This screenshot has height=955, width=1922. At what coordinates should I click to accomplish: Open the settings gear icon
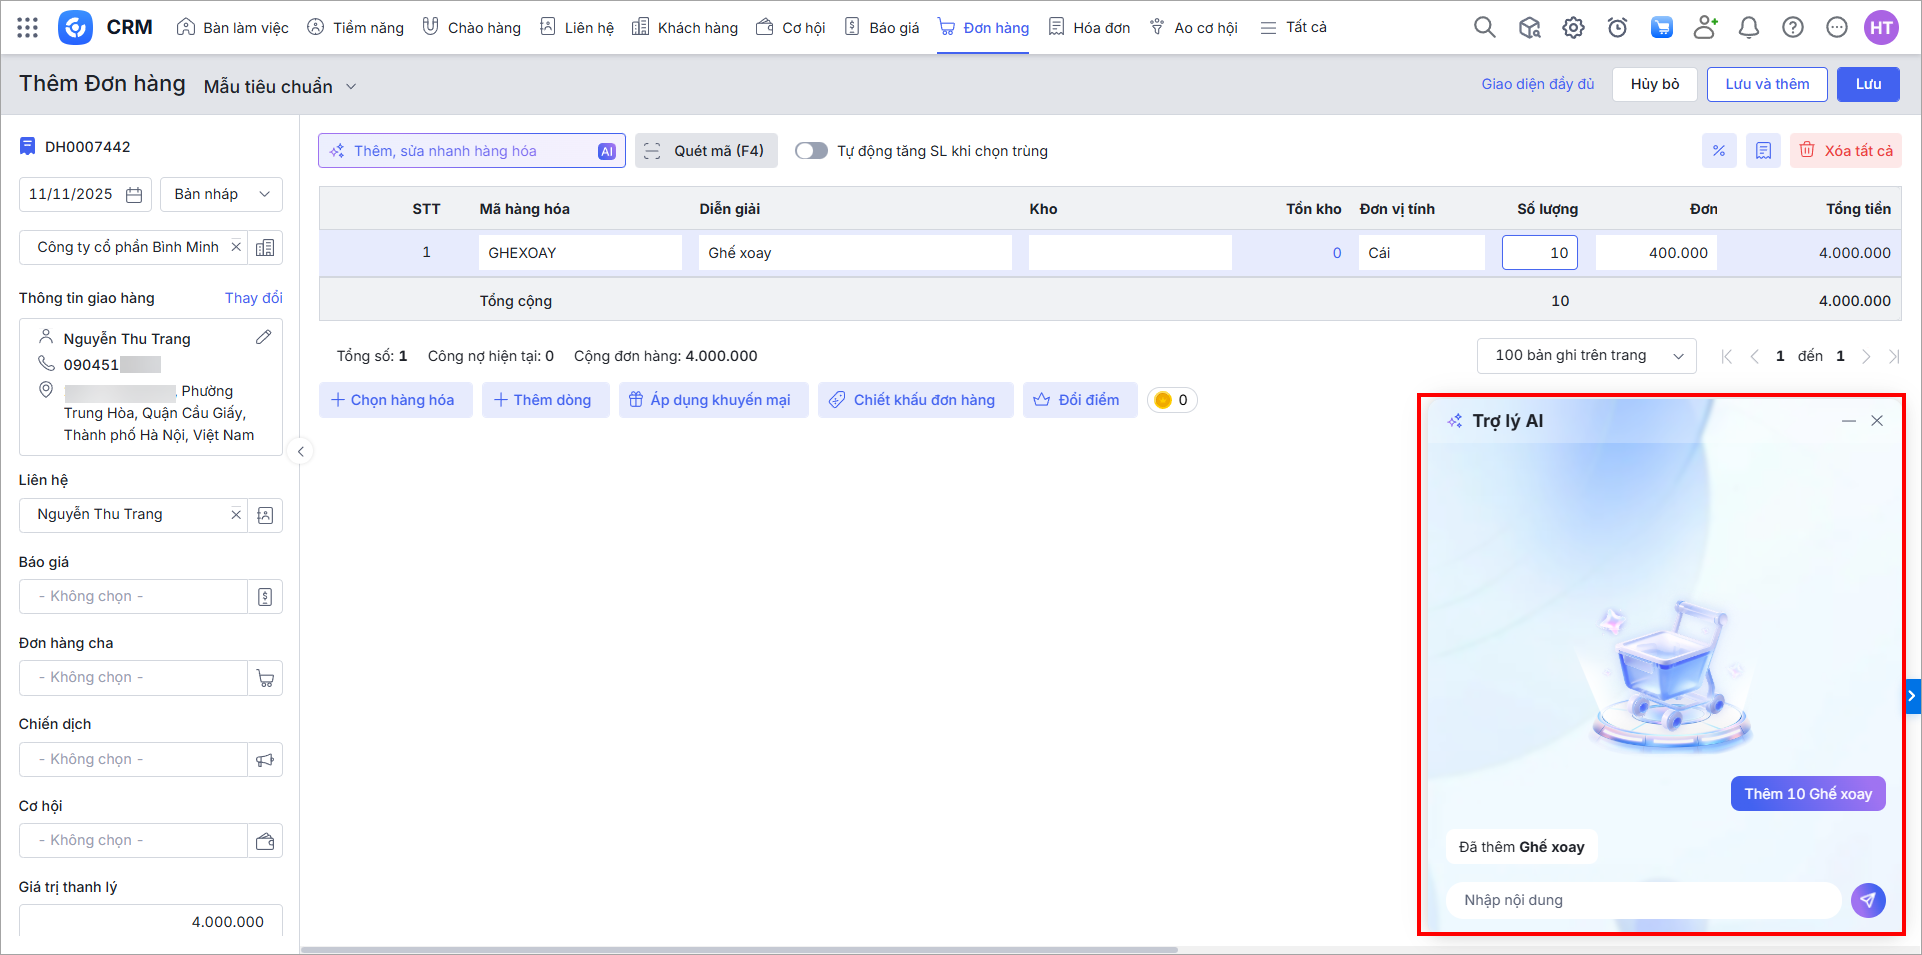(x=1573, y=28)
